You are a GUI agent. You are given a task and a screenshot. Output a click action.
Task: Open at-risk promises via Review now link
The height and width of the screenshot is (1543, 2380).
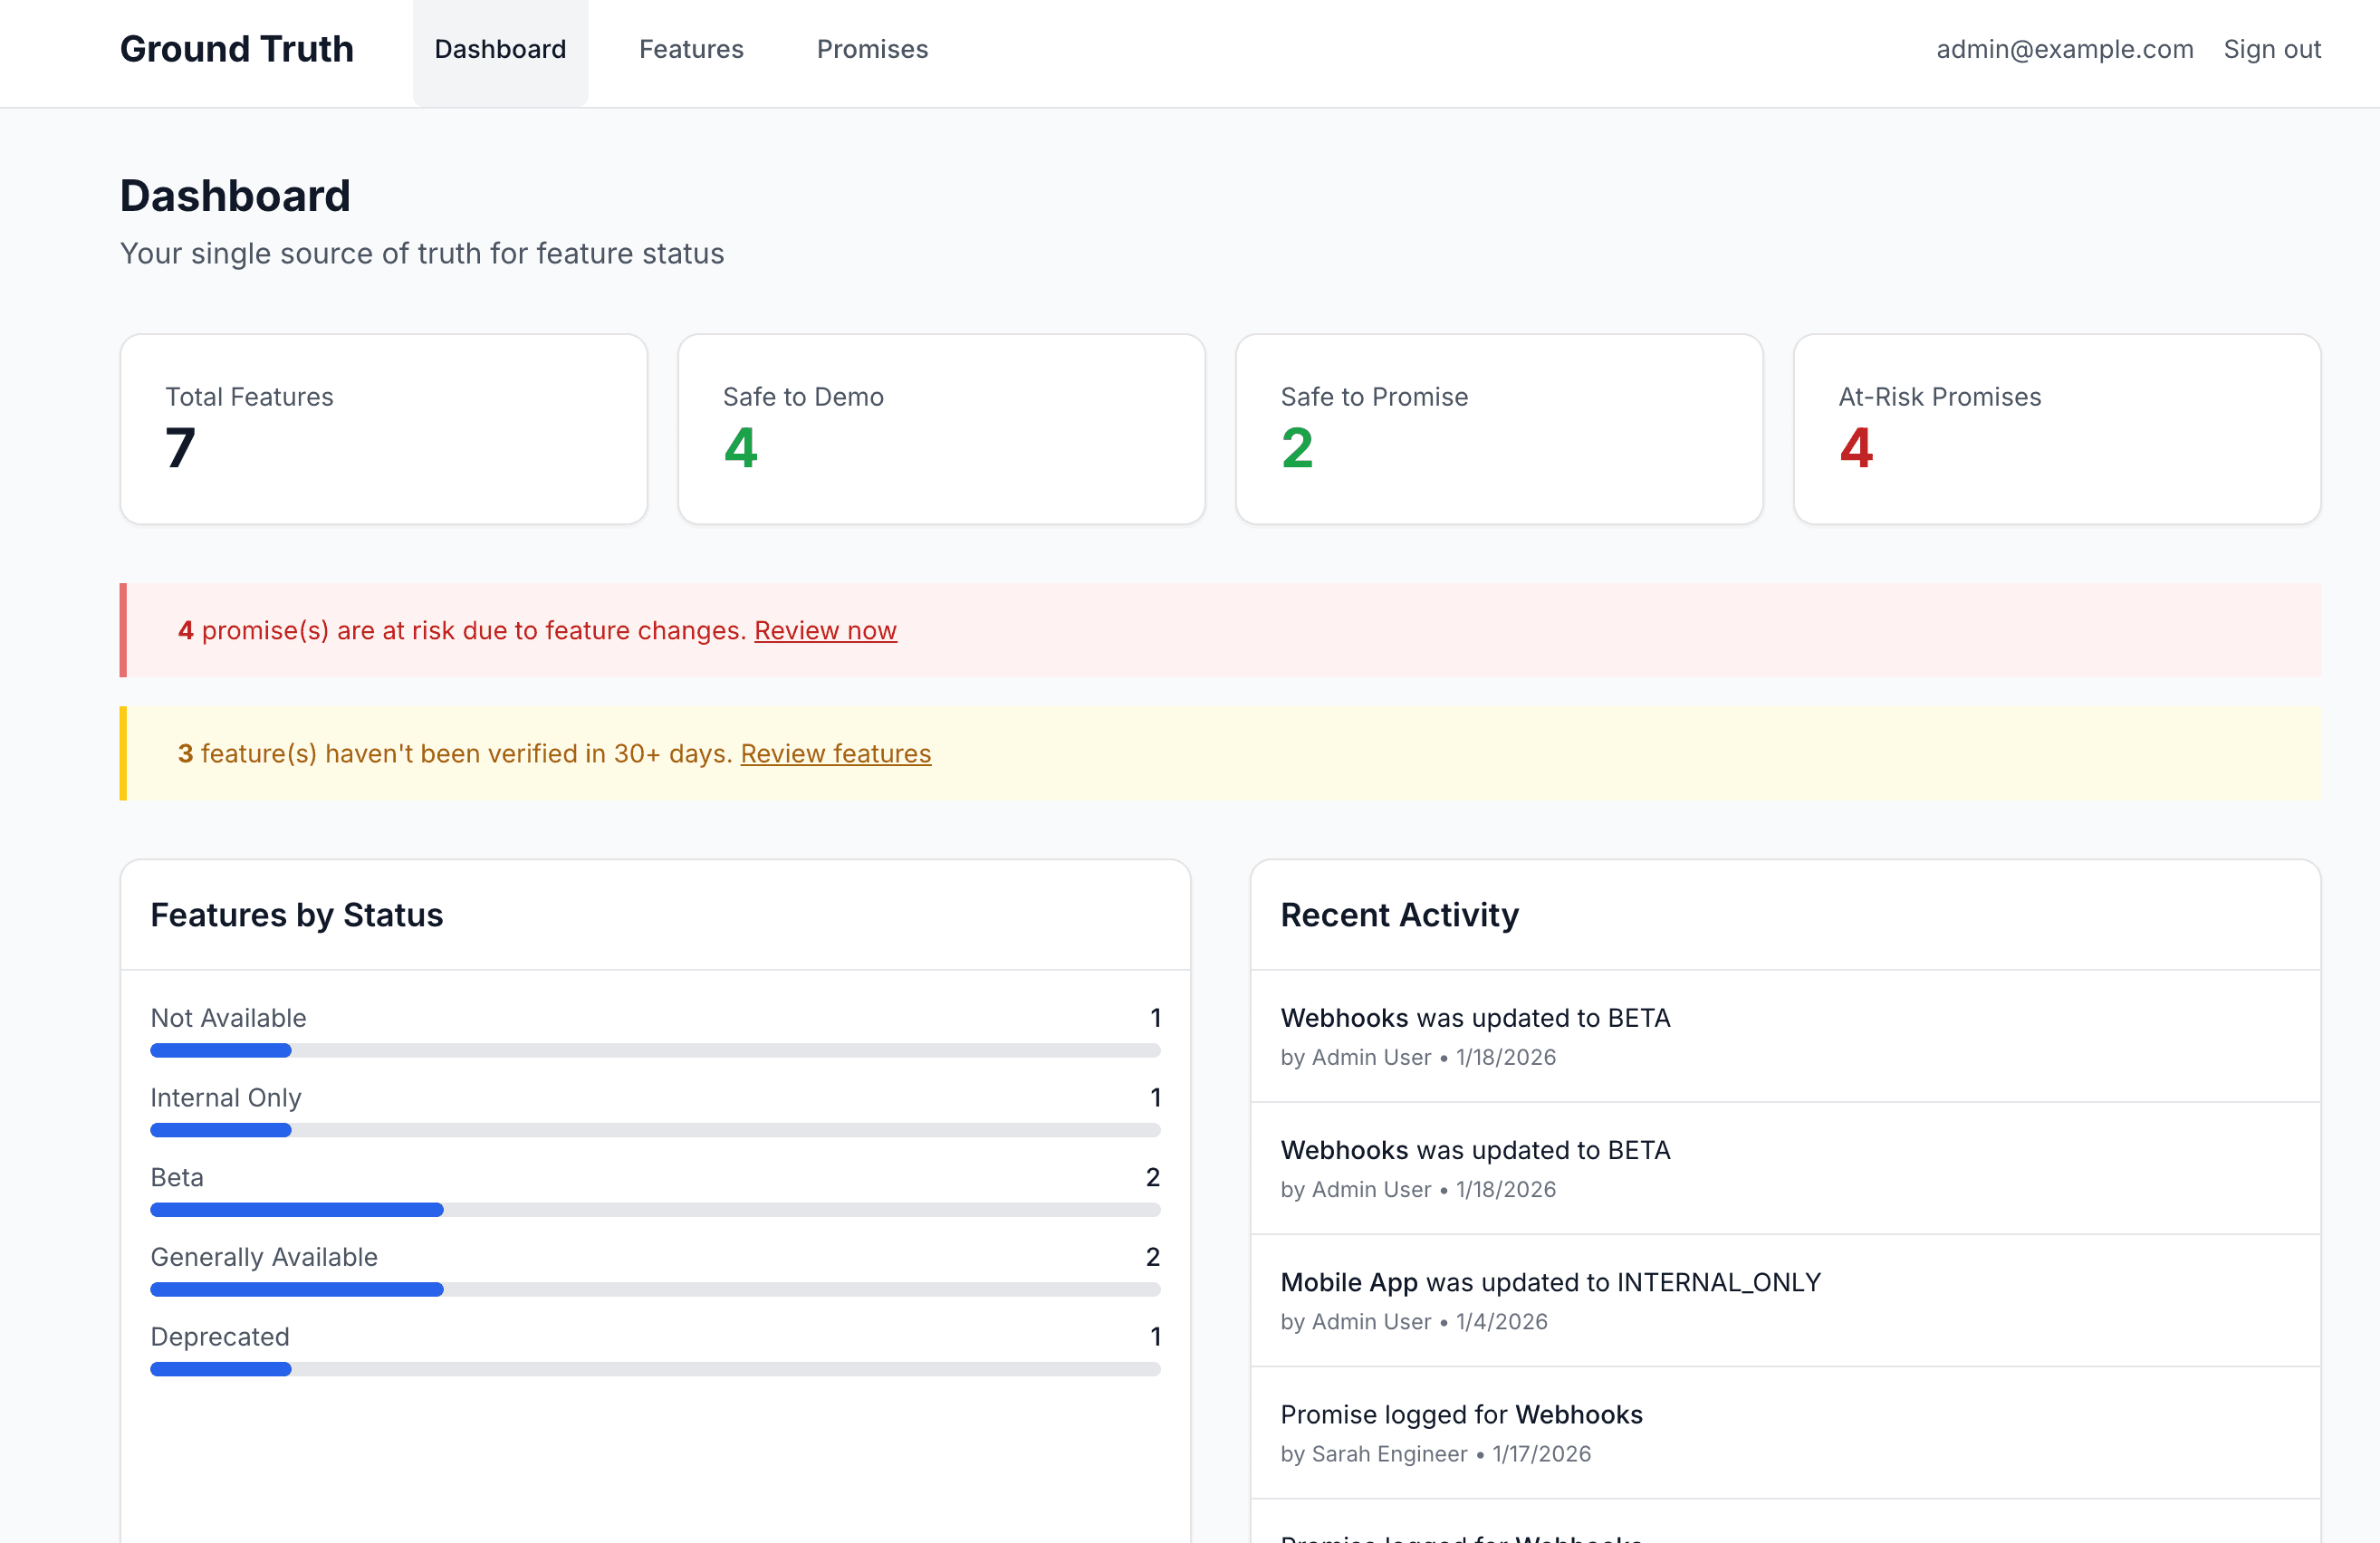coord(825,630)
